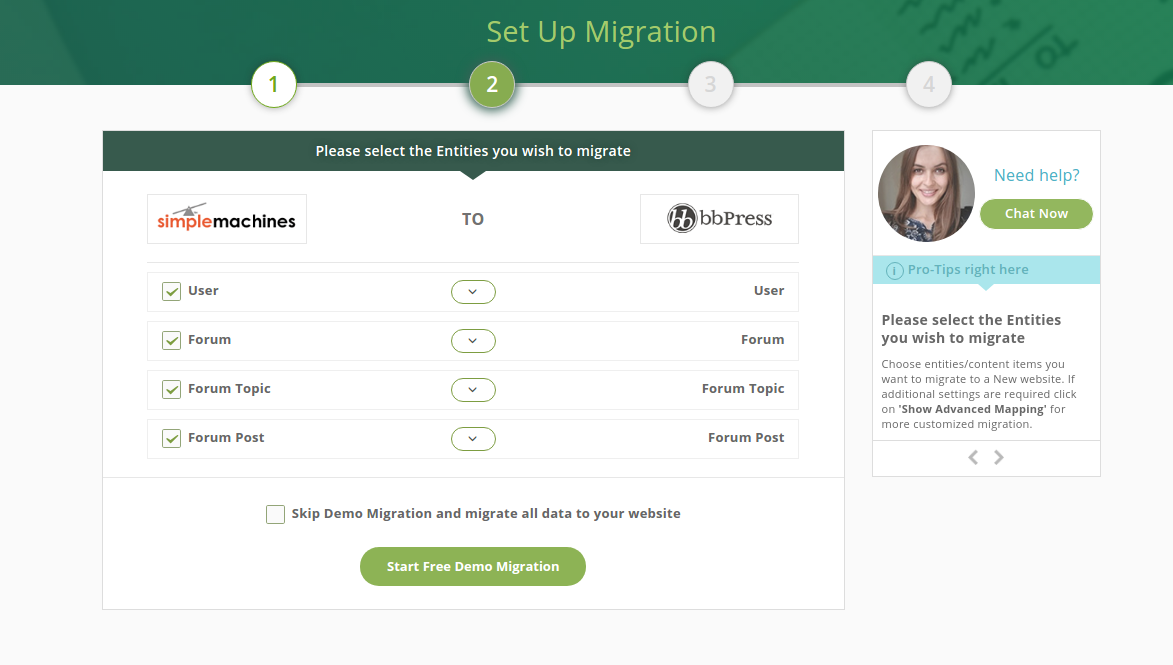Uncheck the Forum entity checkbox
The width and height of the screenshot is (1173, 665).
pyautogui.click(x=171, y=340)
